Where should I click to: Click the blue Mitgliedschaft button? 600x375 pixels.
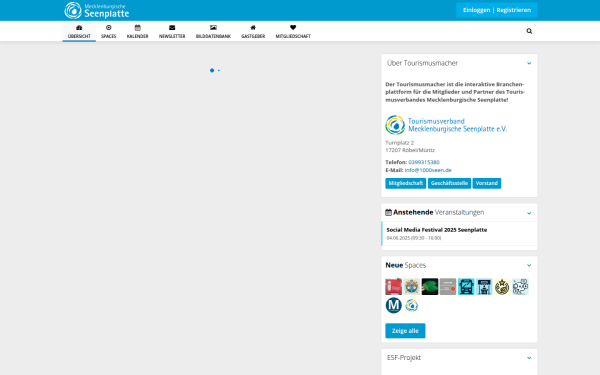[406, 183]
